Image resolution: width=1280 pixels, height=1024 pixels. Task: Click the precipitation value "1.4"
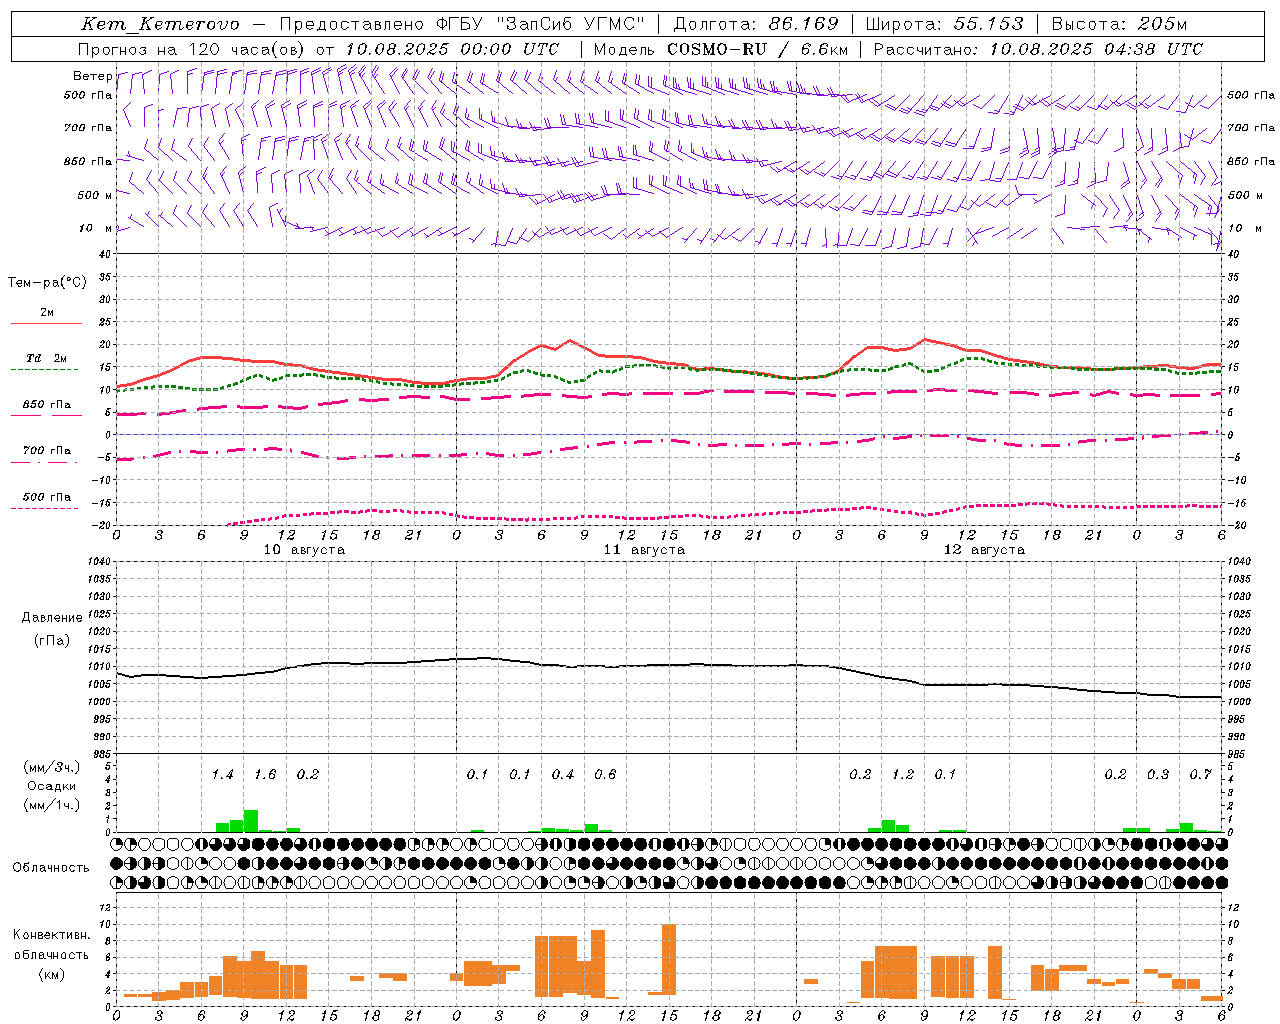coord(222,774)
